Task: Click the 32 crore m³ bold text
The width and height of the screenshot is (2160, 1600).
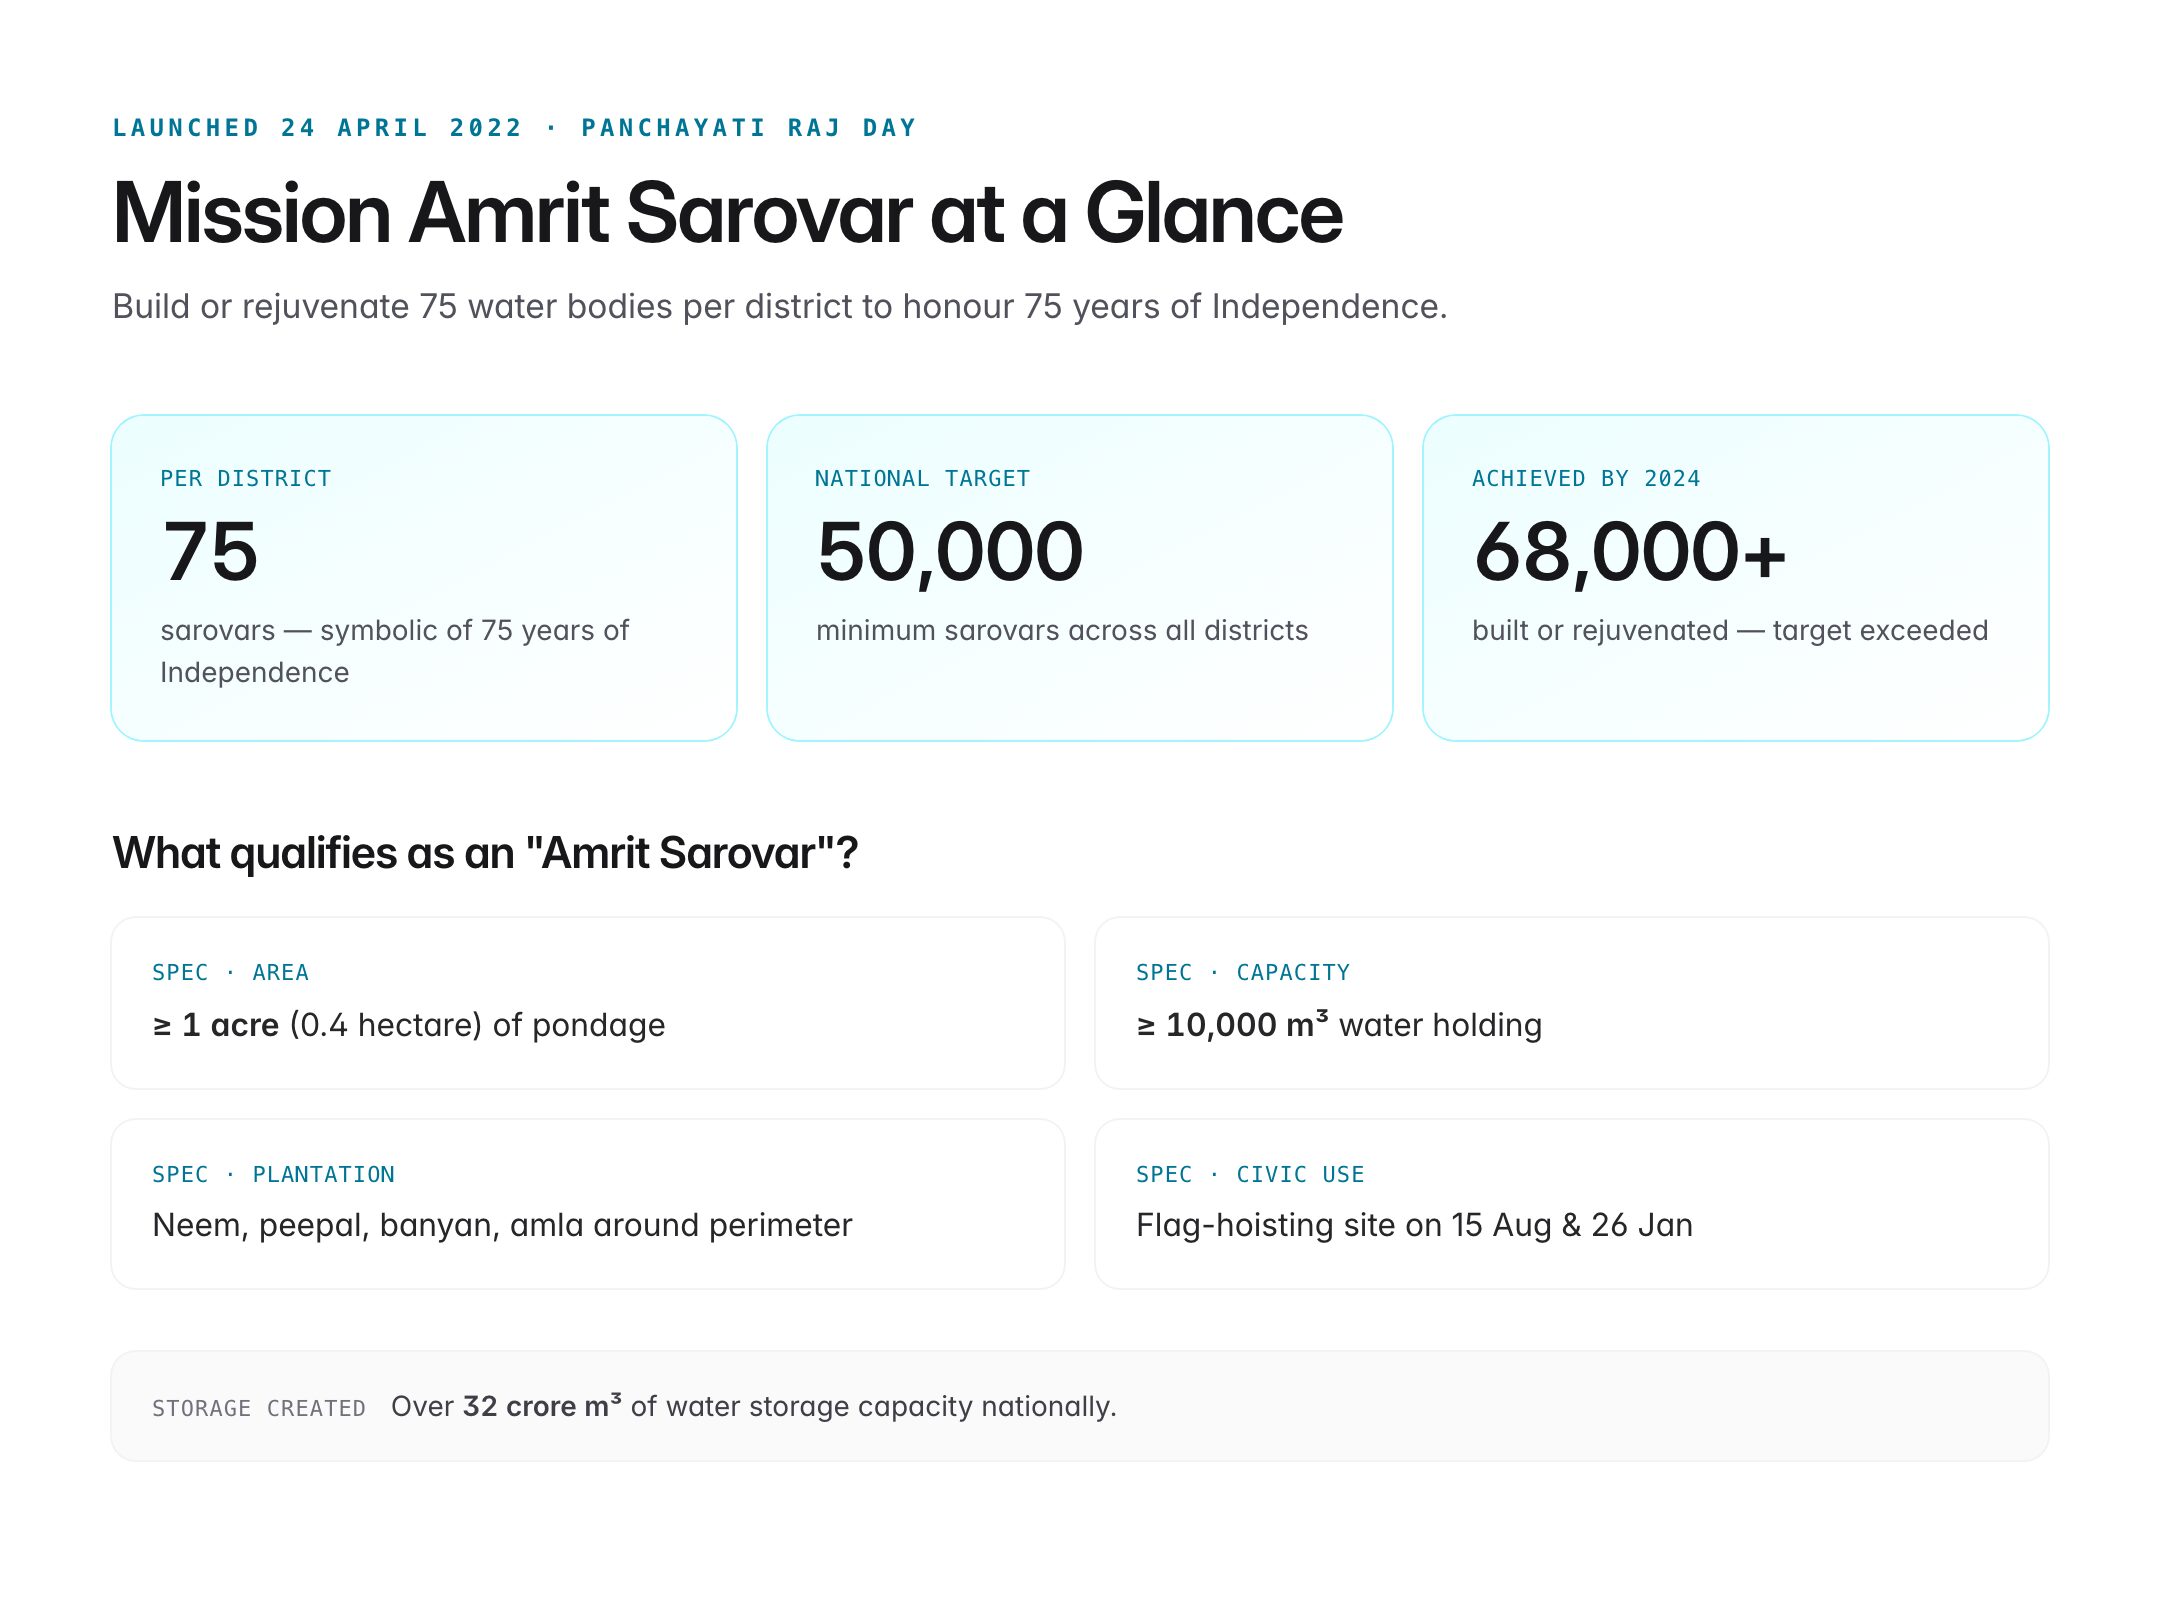Action: pos(542,1406)
